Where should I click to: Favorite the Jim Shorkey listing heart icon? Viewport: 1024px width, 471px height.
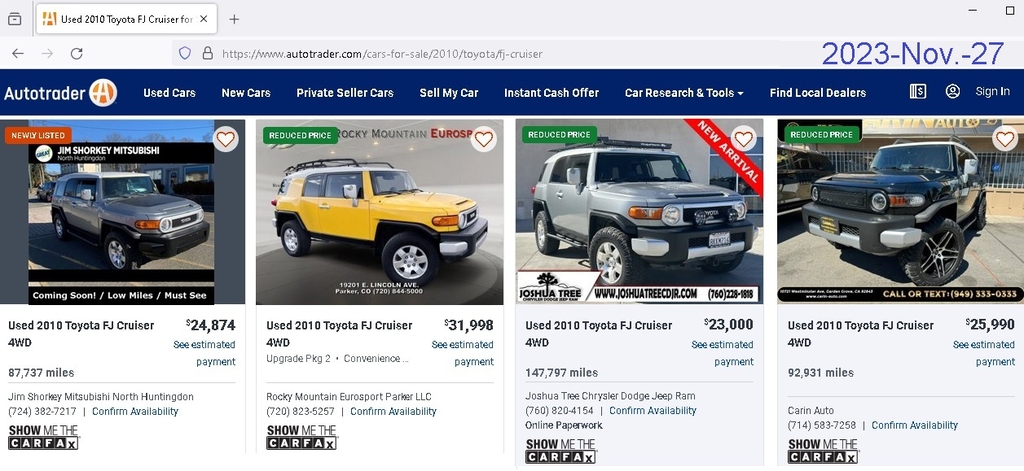coord(225,139)
